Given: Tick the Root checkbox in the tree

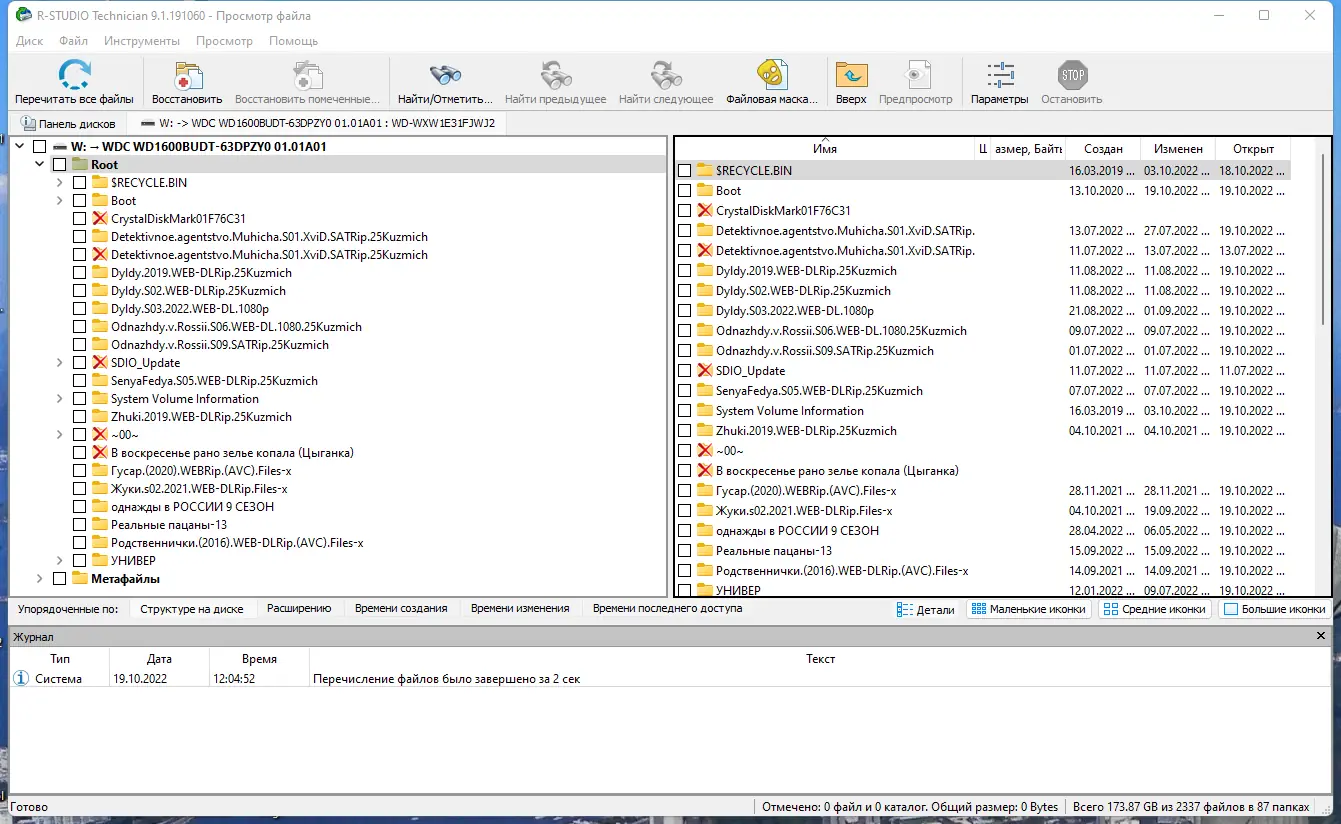Looking at the screenshot, I should click(59, 165).
